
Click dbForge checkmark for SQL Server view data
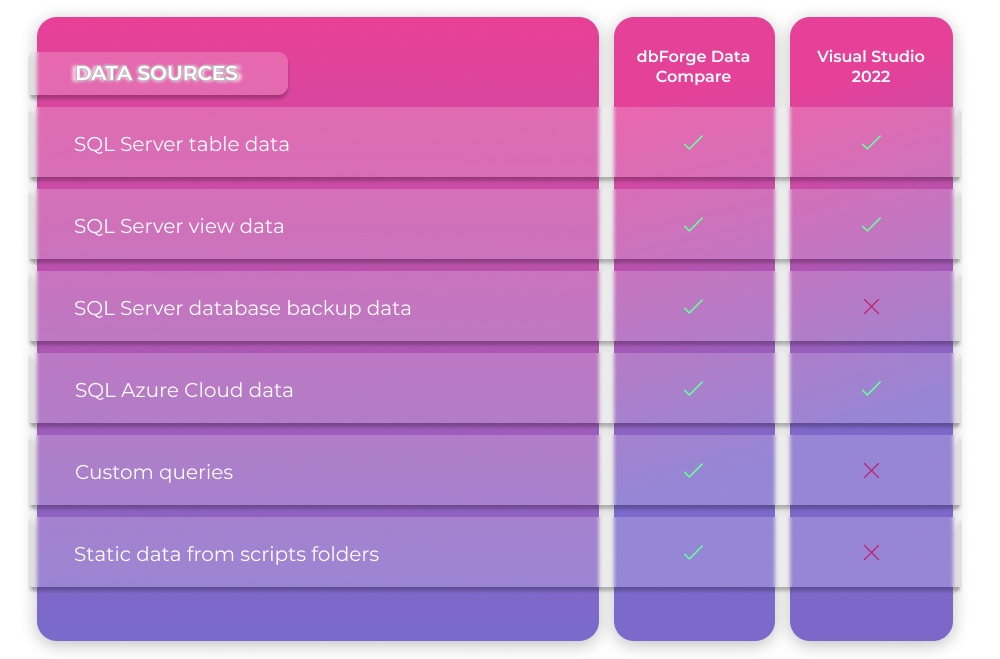pyautogui.click(x=693, y=225)
